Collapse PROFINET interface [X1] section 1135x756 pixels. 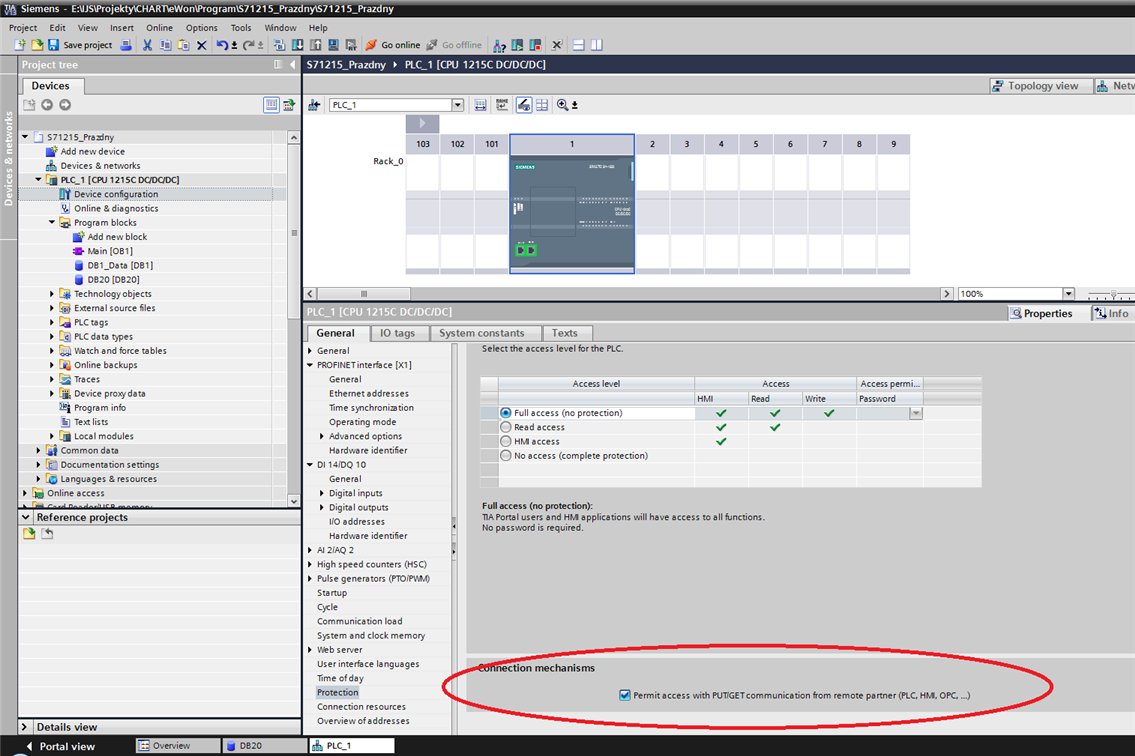[x=310, y=365]
